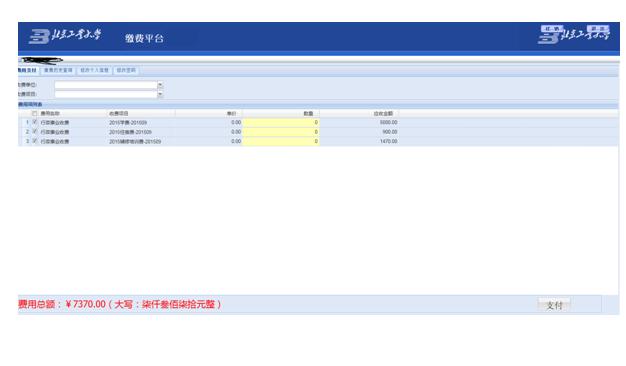Screen dimensions: 626x366
Task: Click the 2015 accommodation fee item in second row
Action: [130, 132]
